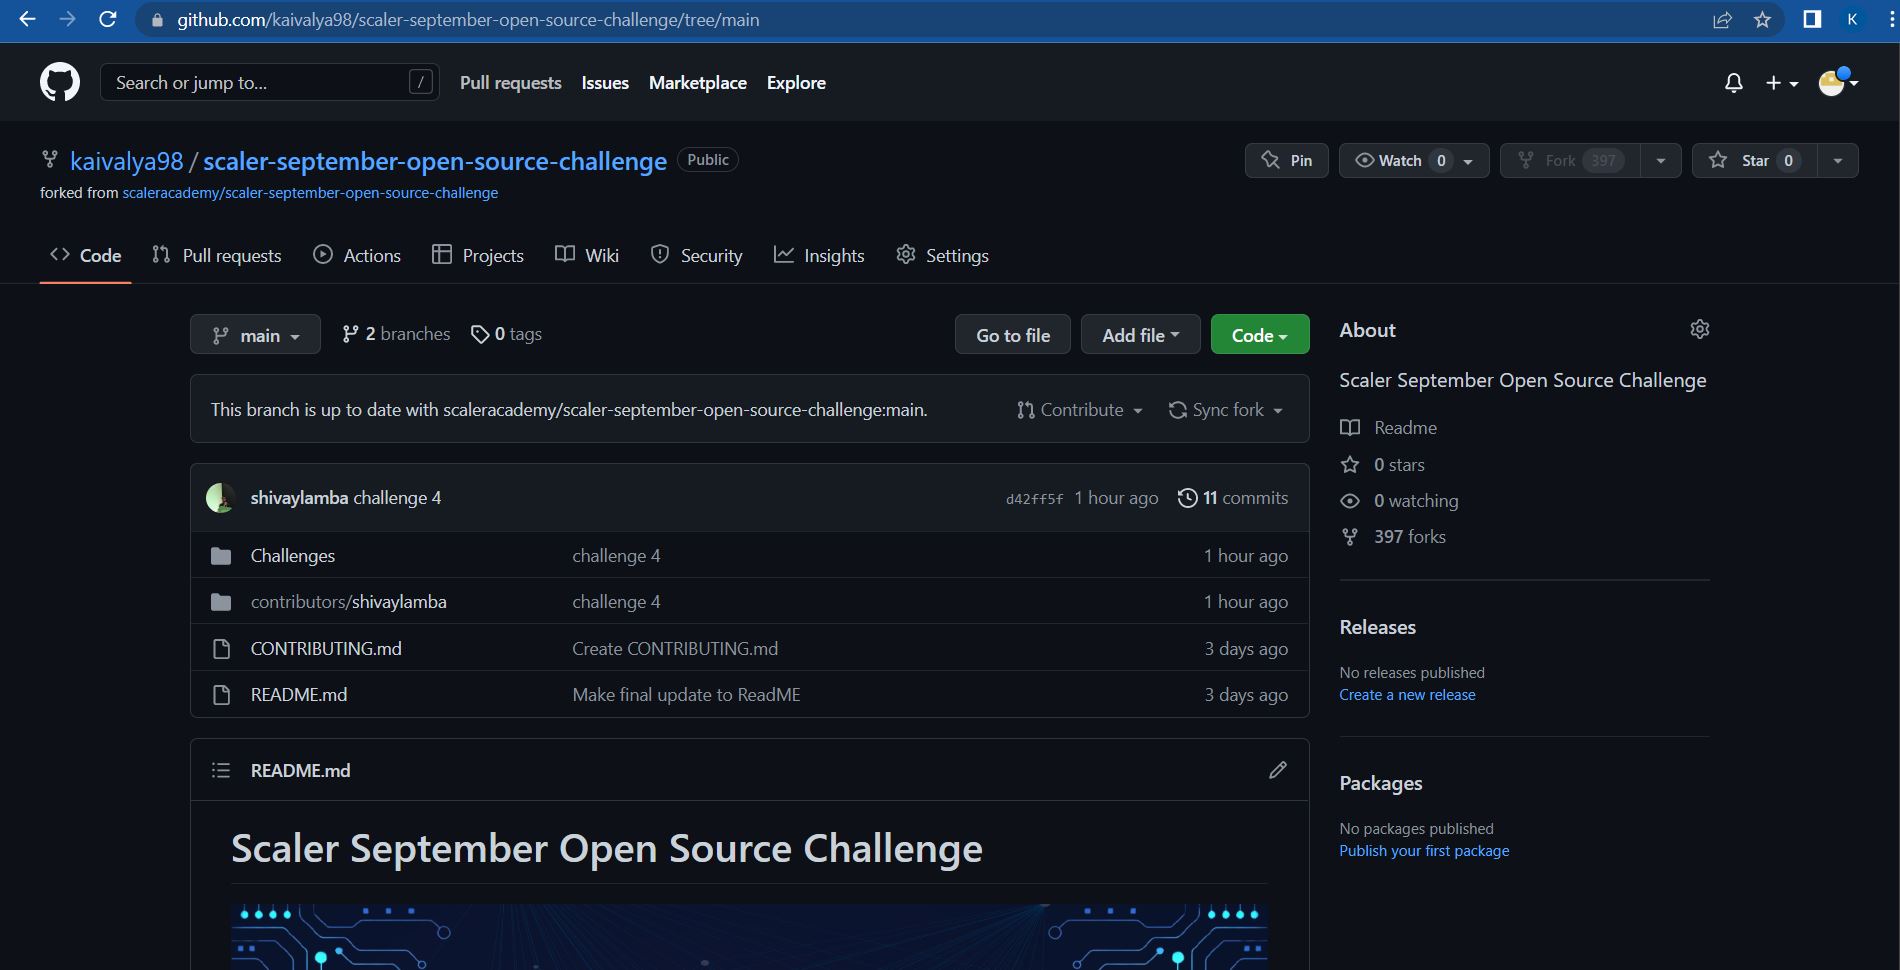Viewport: 1900px width, 970px height.
Task: Select the Settings tab
Action: (943, 256)
